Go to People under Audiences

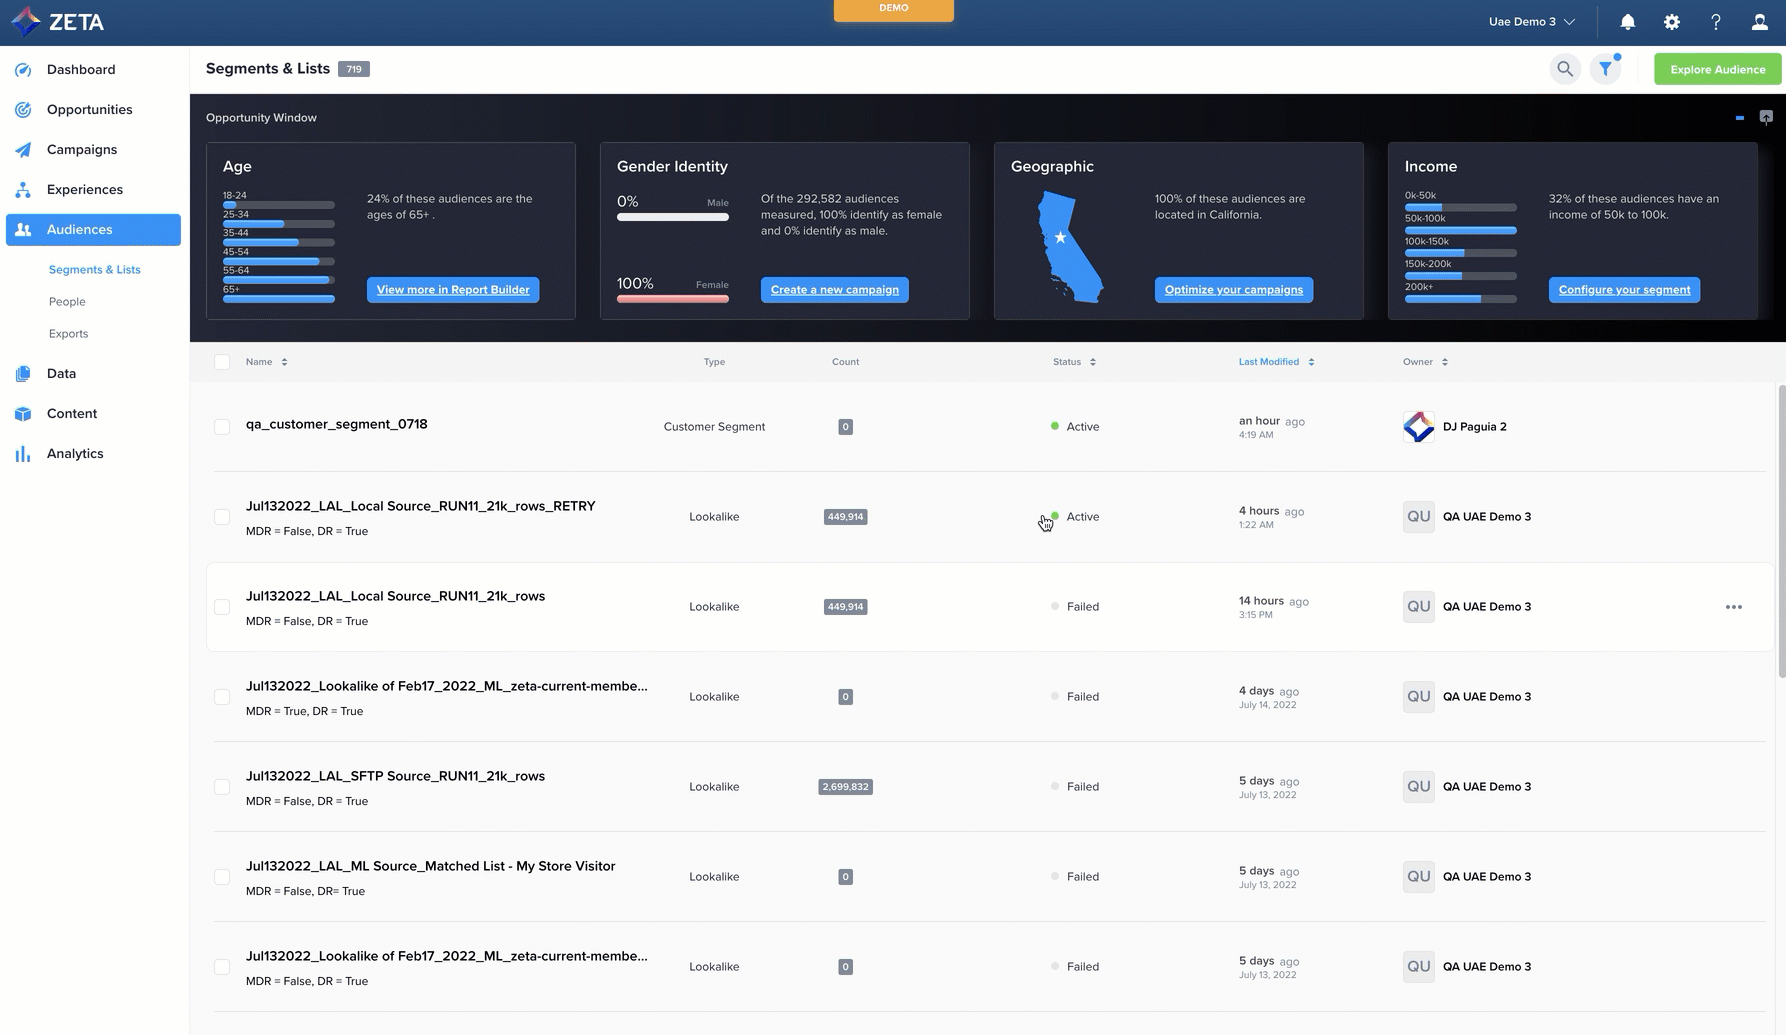click(x=67, y=302)
